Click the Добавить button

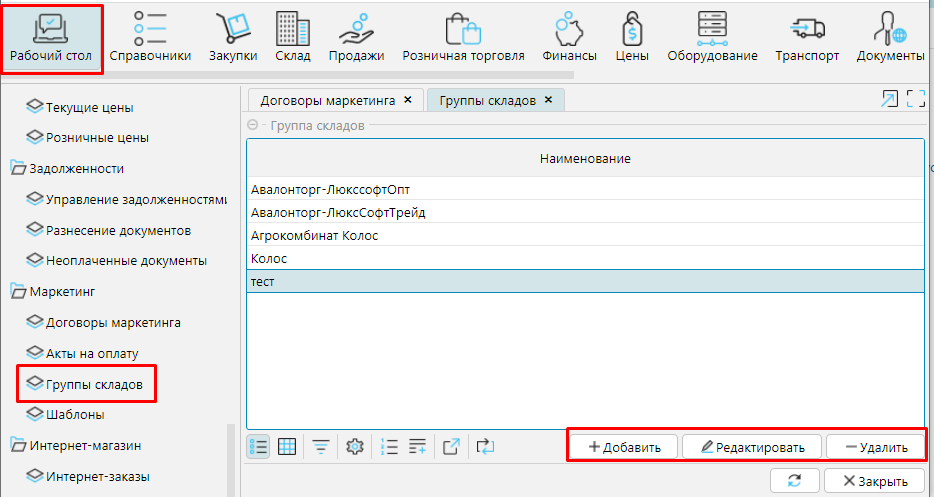tap(624, 447)
